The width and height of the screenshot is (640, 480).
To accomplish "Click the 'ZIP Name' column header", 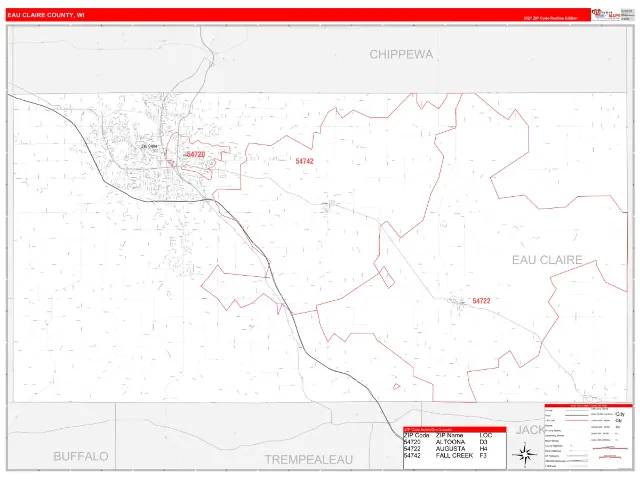I will [x=449, y=436].
